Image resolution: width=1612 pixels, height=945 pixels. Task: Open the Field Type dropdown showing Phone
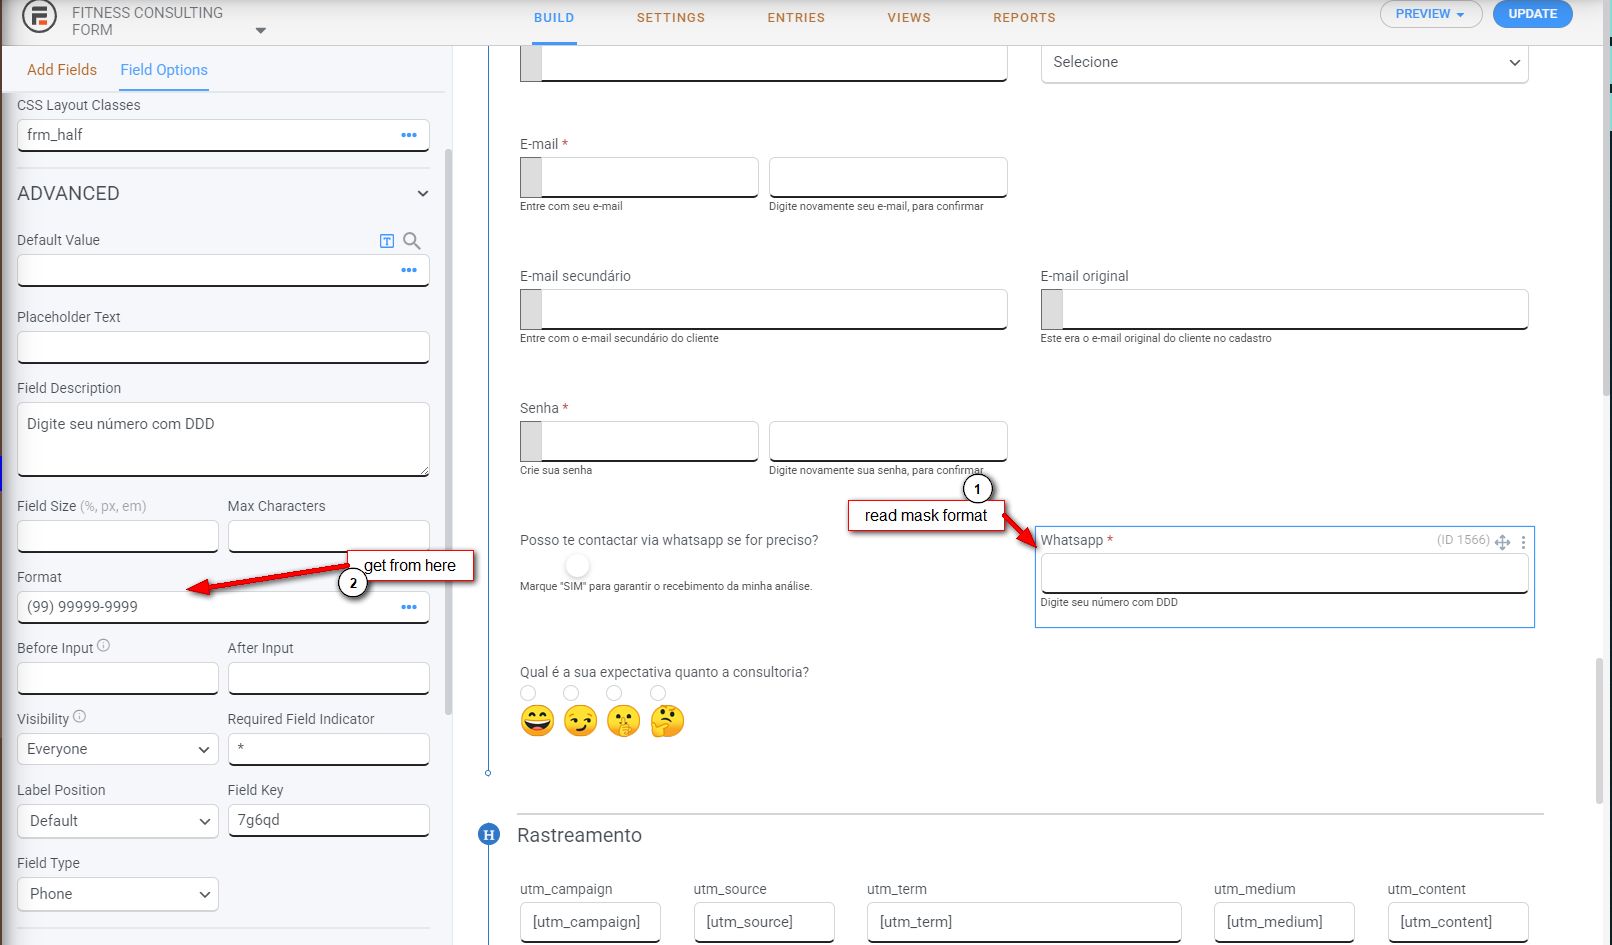pos(118,894)
